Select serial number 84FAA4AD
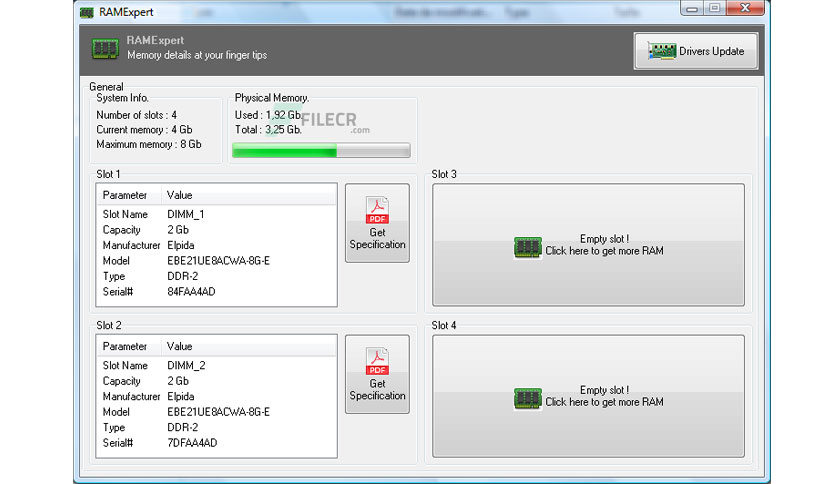The image size is (836, 484). tap(191, 292)
